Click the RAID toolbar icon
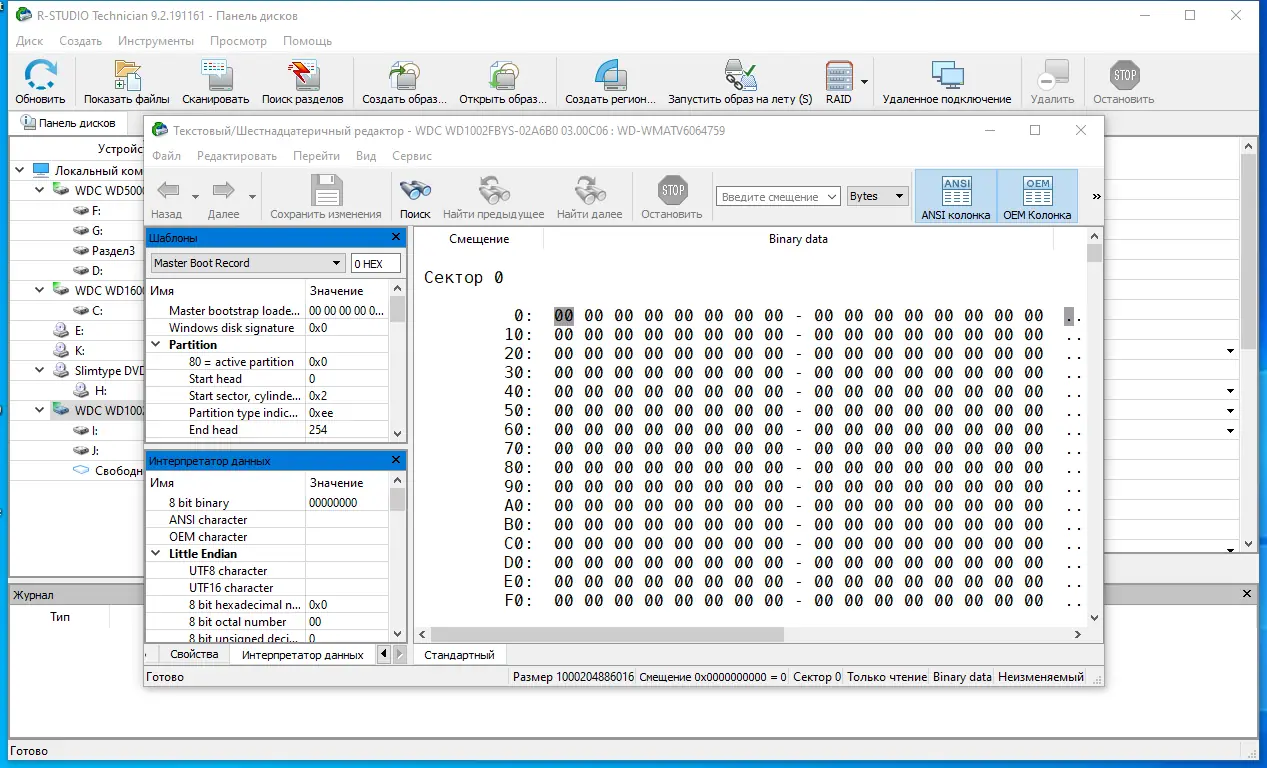 point(839,76)
